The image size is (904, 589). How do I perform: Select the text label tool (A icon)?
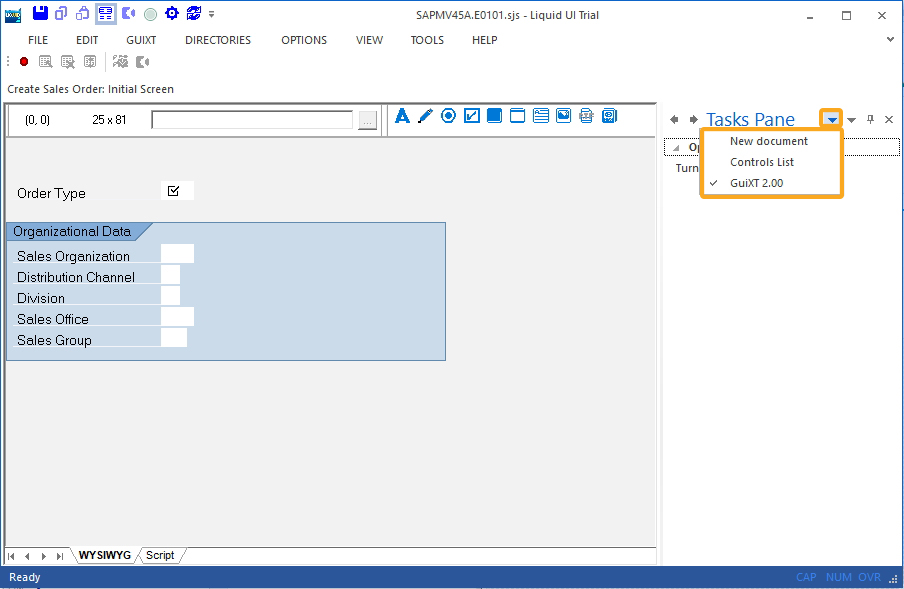coord(403,116)
